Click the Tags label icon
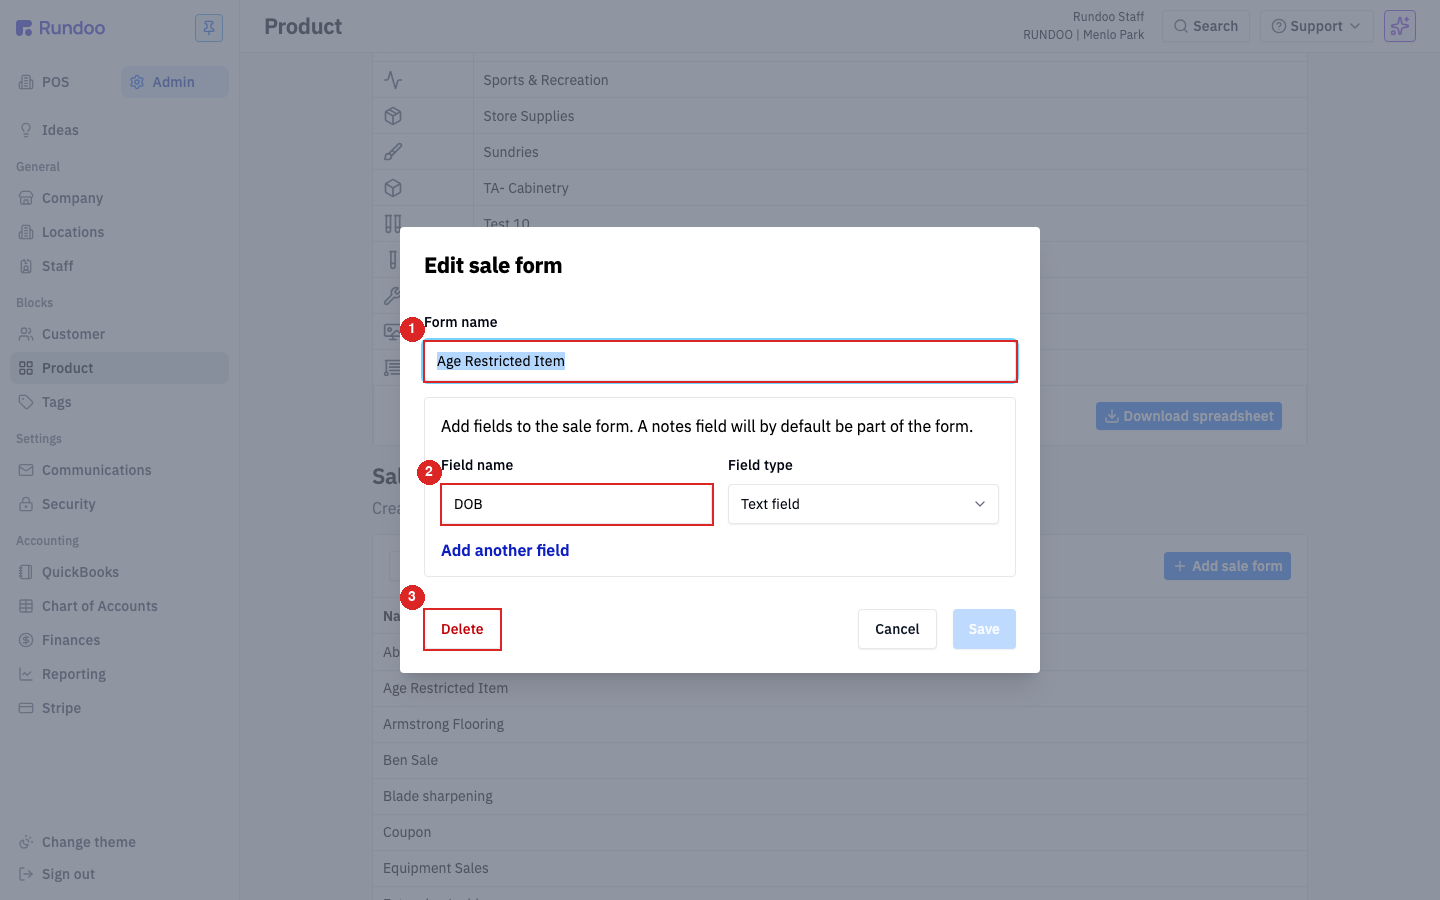The height and width of the screenshot is (900, 1440). click(26, 402)
